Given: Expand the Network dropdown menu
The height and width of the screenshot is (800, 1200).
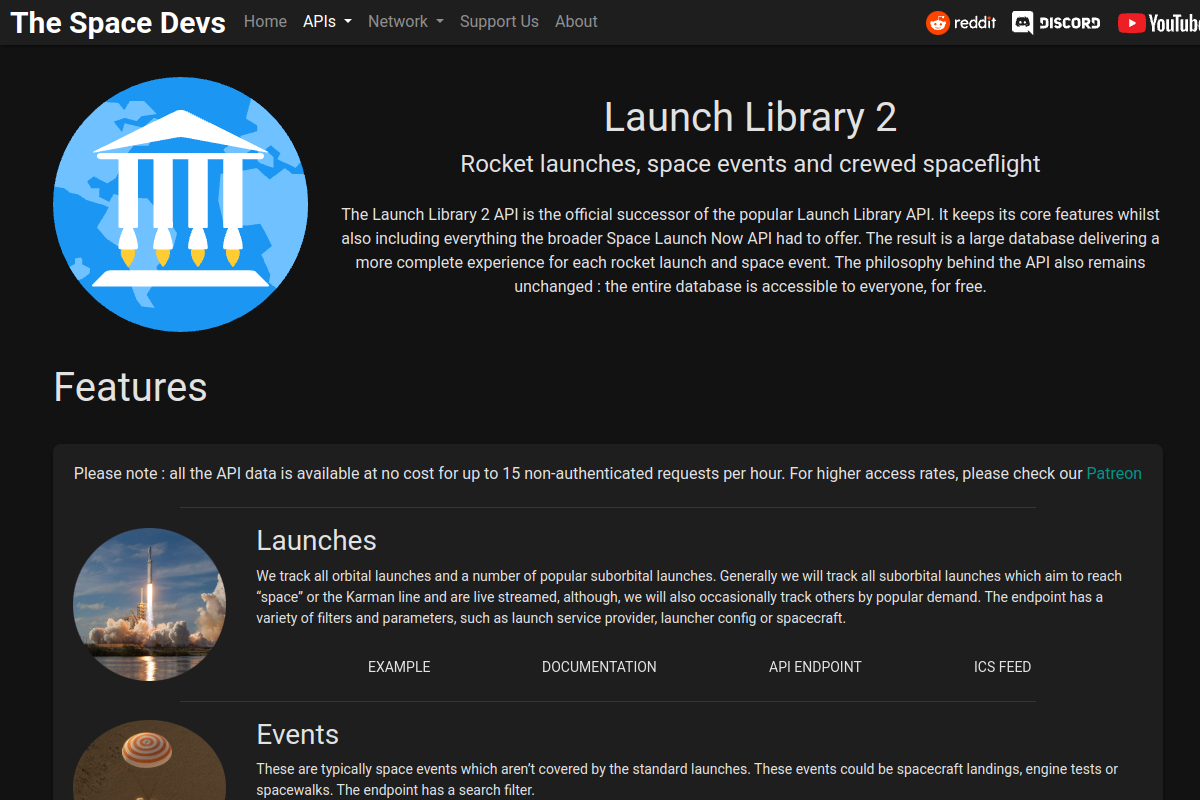Looking at the screenshot, I should click(x=405, y=21).
